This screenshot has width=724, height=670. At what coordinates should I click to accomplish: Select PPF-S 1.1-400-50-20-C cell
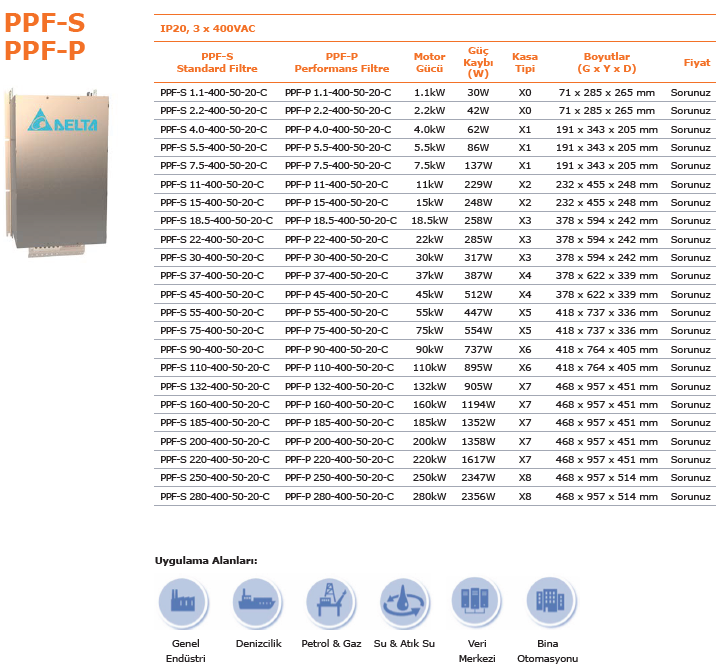click(213, 92)
